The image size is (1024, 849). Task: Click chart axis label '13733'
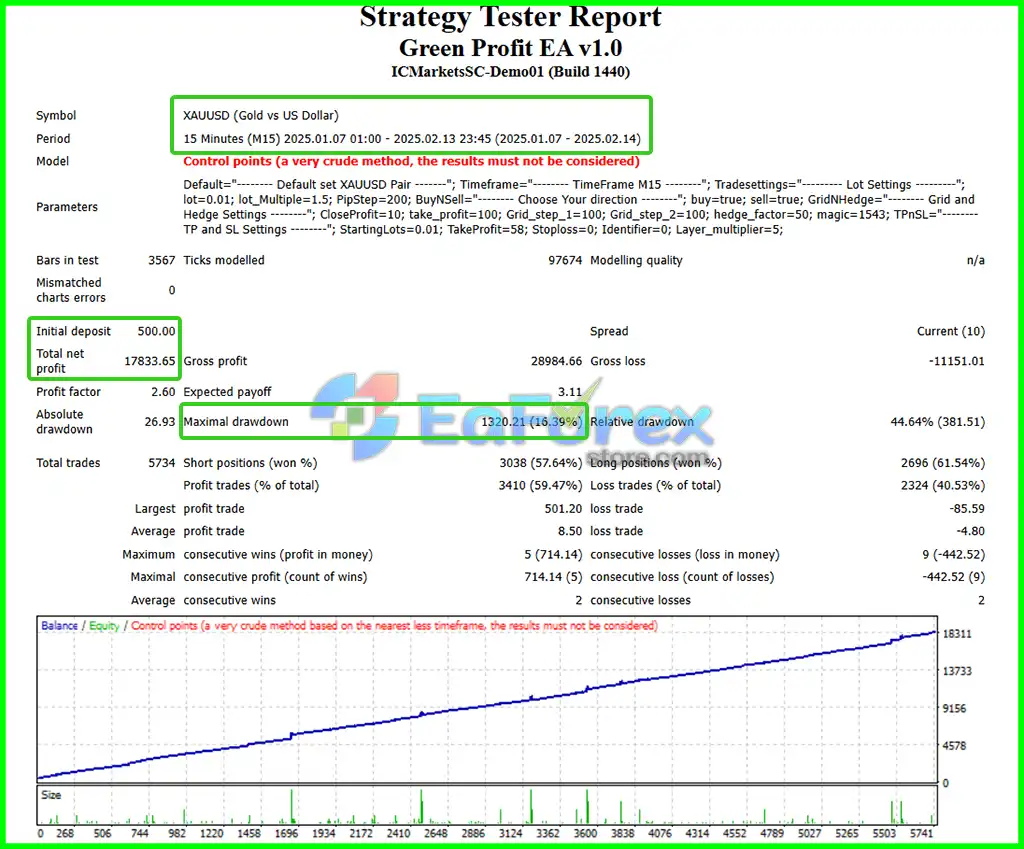tap(957, 671)
